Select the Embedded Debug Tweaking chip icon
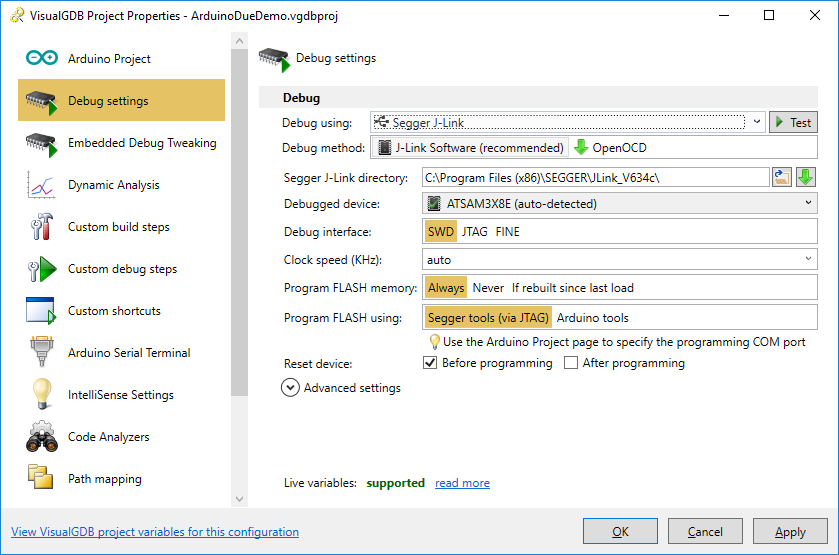 click(42, 145)
